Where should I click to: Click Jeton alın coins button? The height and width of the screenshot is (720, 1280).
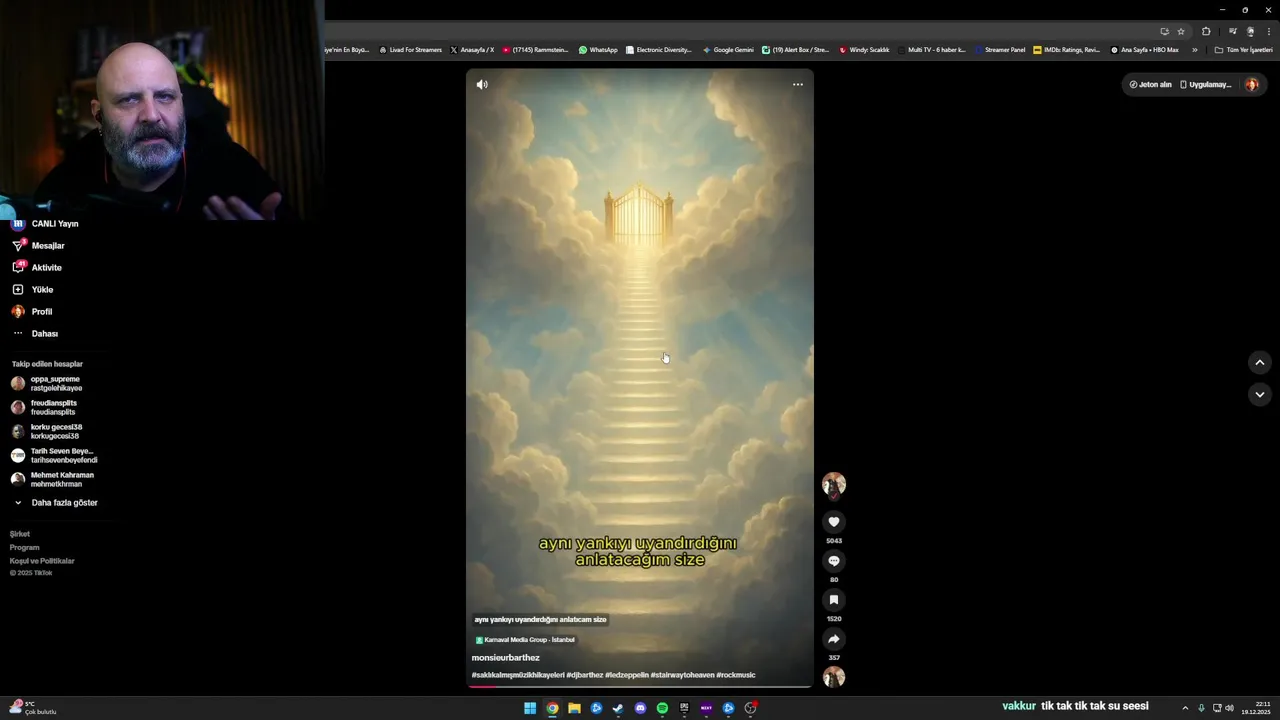tap(1150, 85)
